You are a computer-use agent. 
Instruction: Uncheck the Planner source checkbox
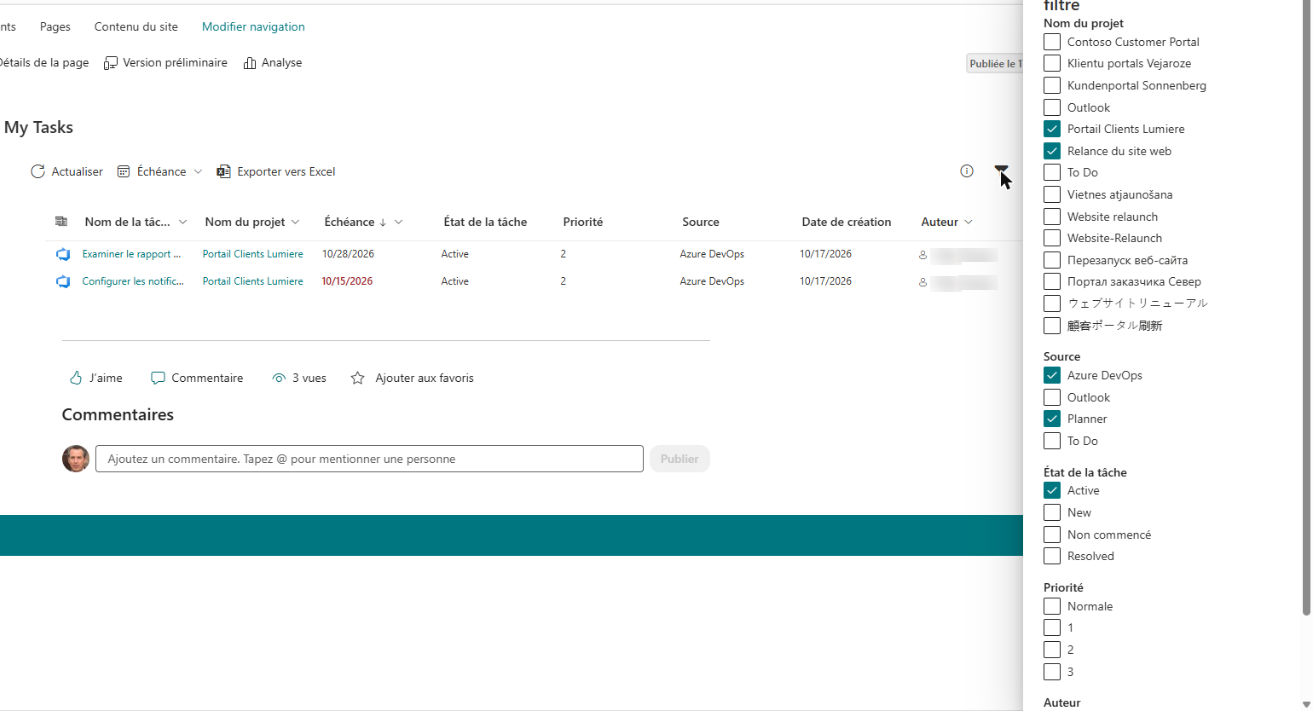pyautogui.click(x=1052, y=419)
